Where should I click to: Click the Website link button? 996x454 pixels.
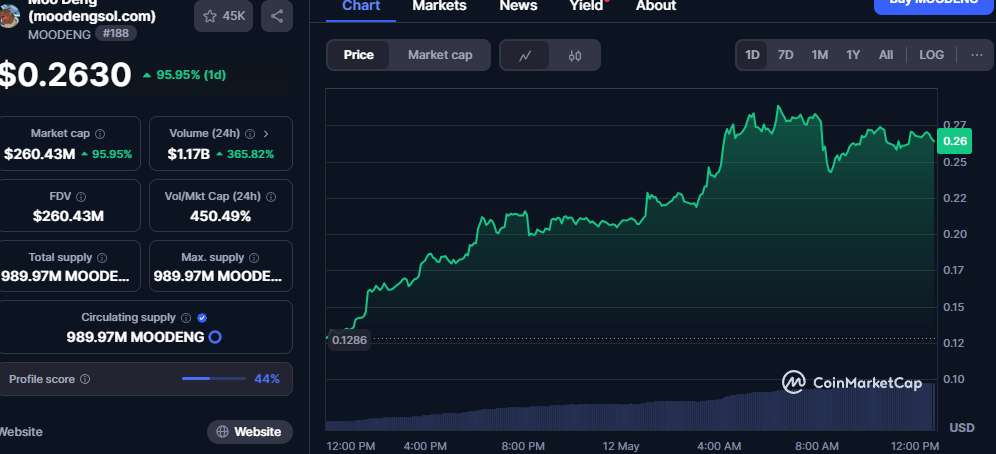pyautogui.click(x=250, y=432)
